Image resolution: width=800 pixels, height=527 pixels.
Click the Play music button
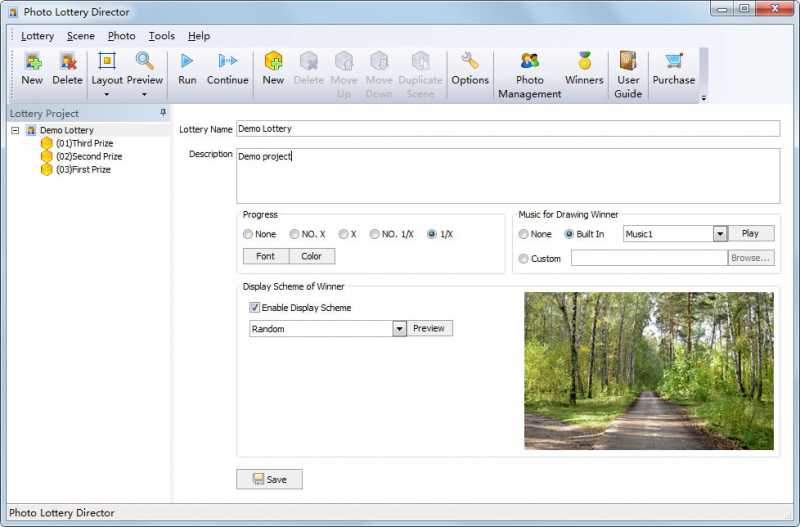tap(750, 233)
